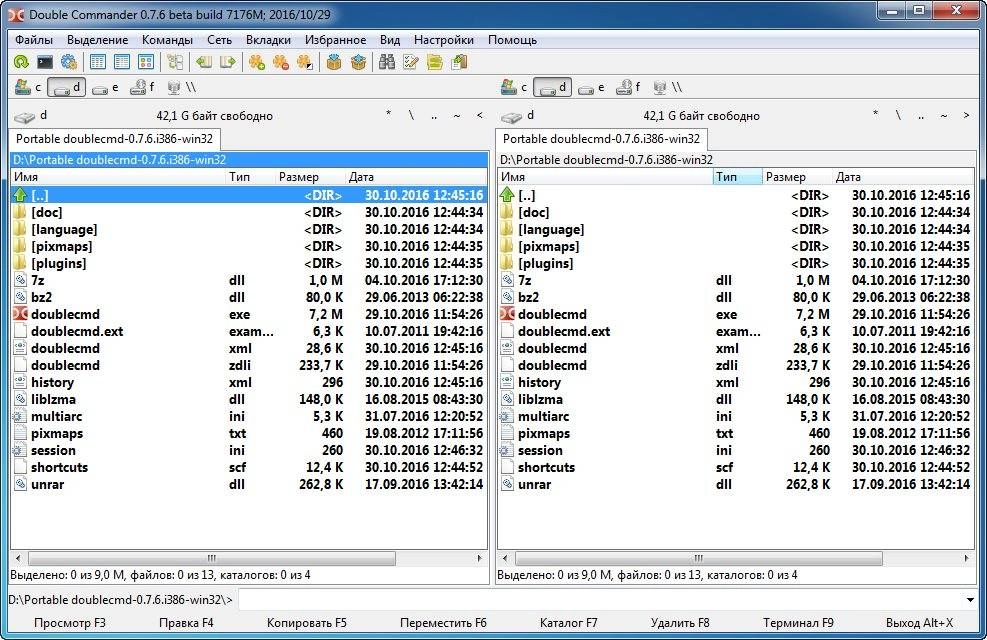The height and width of the screenshot is (640, 987).
Task: Switch left panel to drive e
Action: coord(104,87)
